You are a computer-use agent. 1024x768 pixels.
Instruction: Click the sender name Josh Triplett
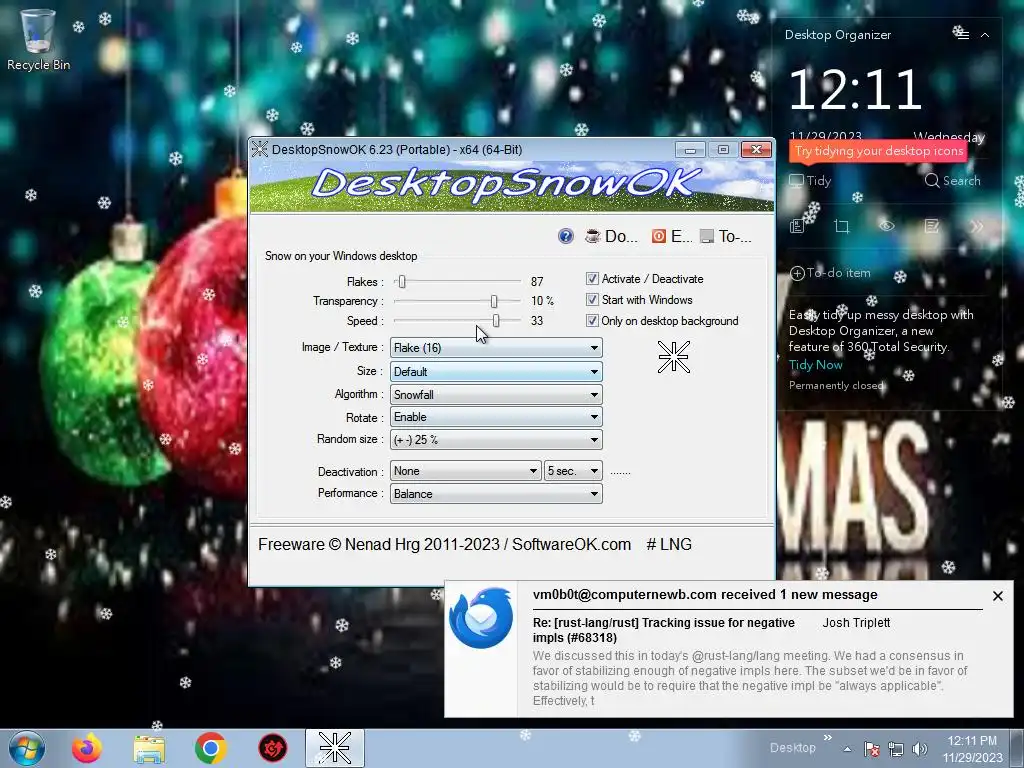(x=856, y=623)
